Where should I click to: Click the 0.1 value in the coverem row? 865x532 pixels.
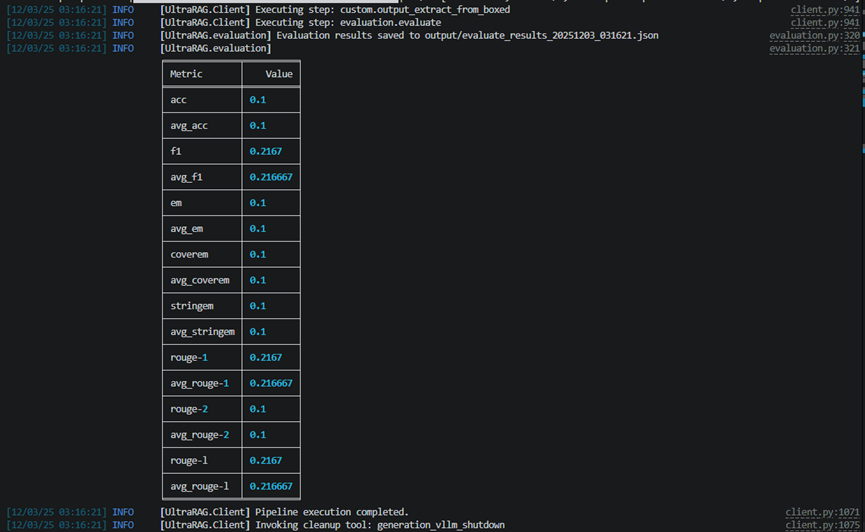(258, 254)
